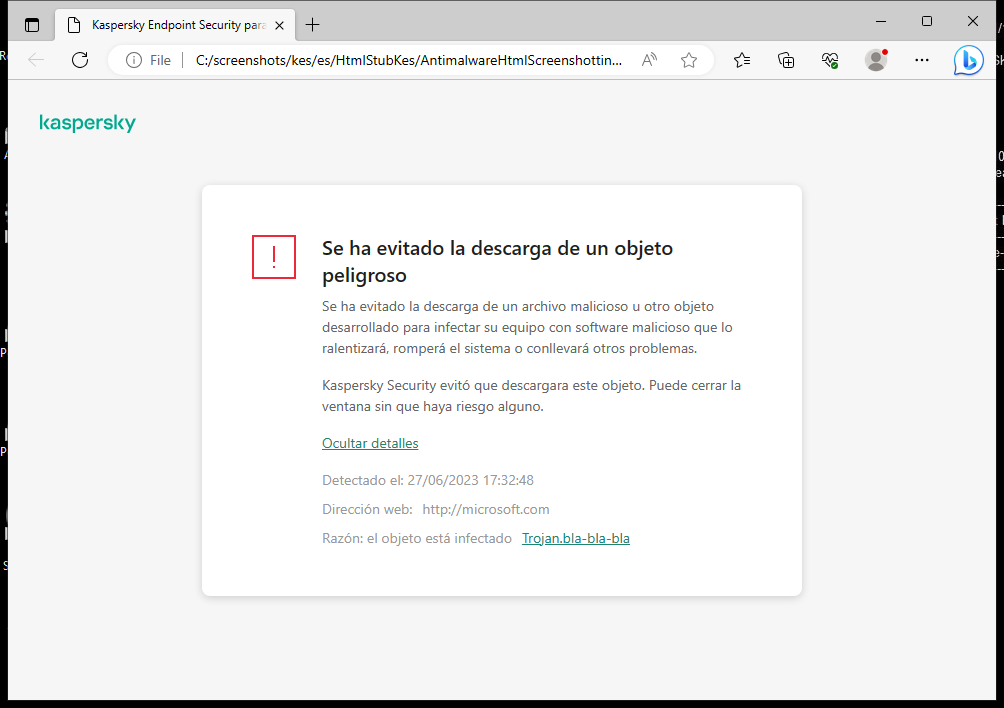
Task: Open the Tab actions menu icon
Action: click(32, 24)
